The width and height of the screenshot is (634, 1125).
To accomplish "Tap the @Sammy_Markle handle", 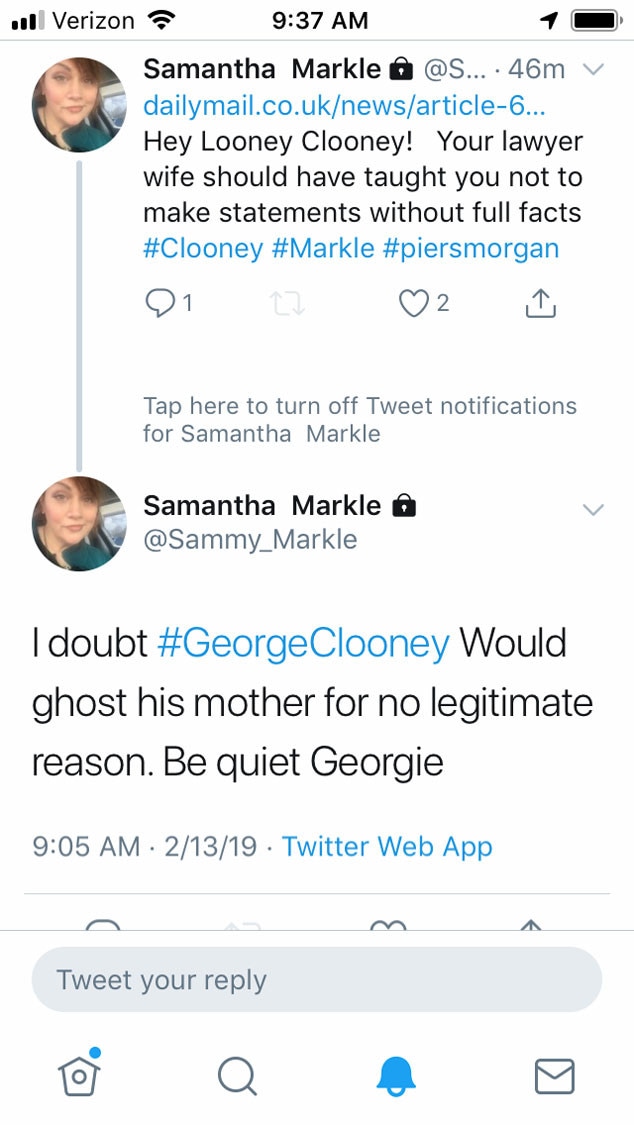I will [250, 540].
